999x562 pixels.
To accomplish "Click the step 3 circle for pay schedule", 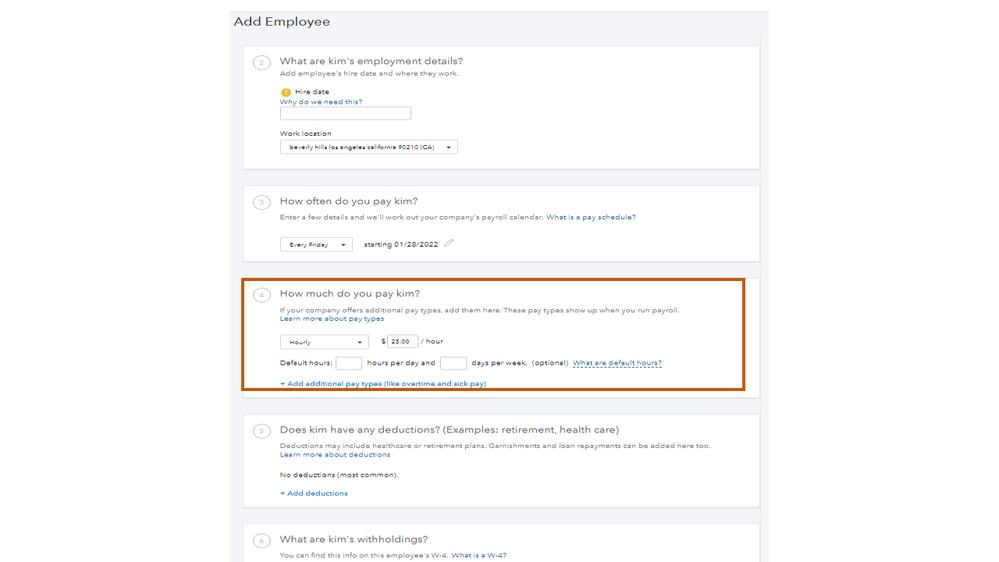I will (x=262, y=202).
